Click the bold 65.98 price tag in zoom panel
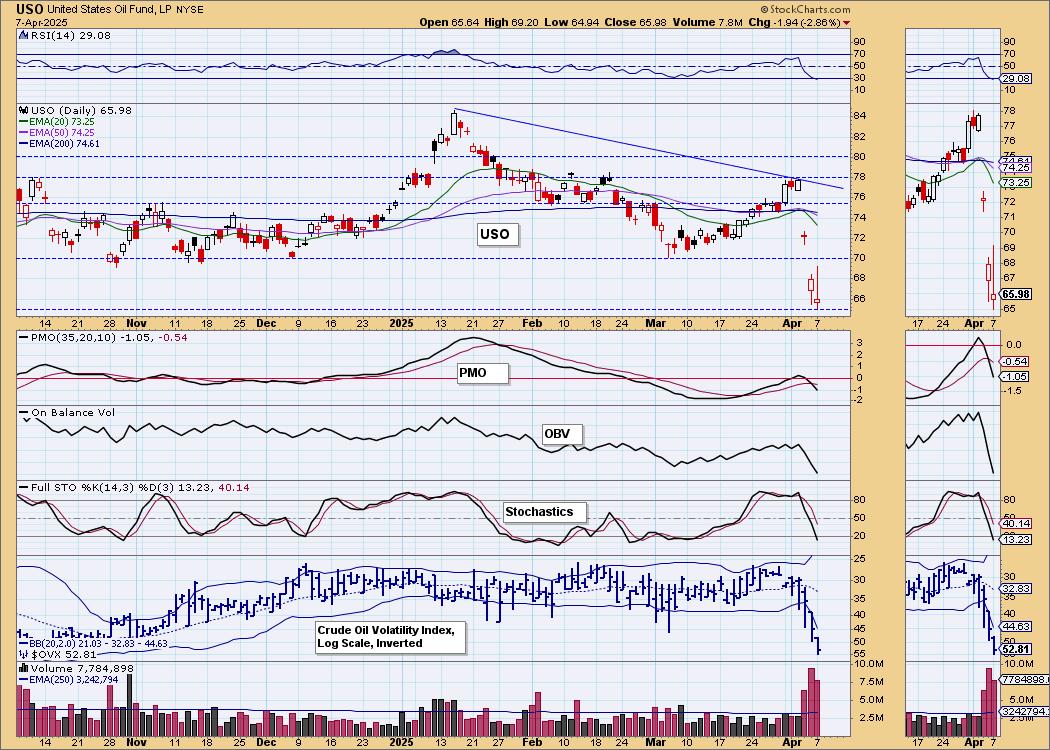This screenshot has height=750, width=1050. pyautogui.click(x=1016, y=294)
